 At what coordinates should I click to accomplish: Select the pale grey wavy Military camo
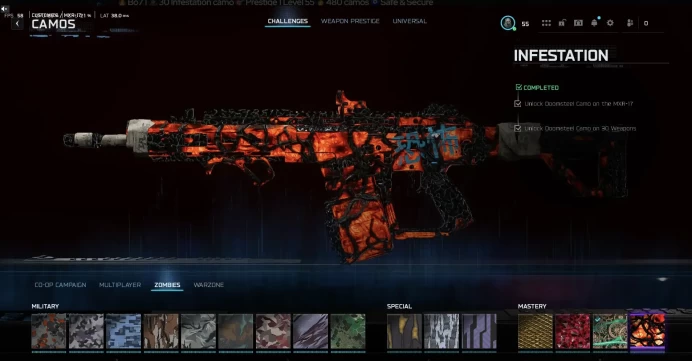(198, 332)
